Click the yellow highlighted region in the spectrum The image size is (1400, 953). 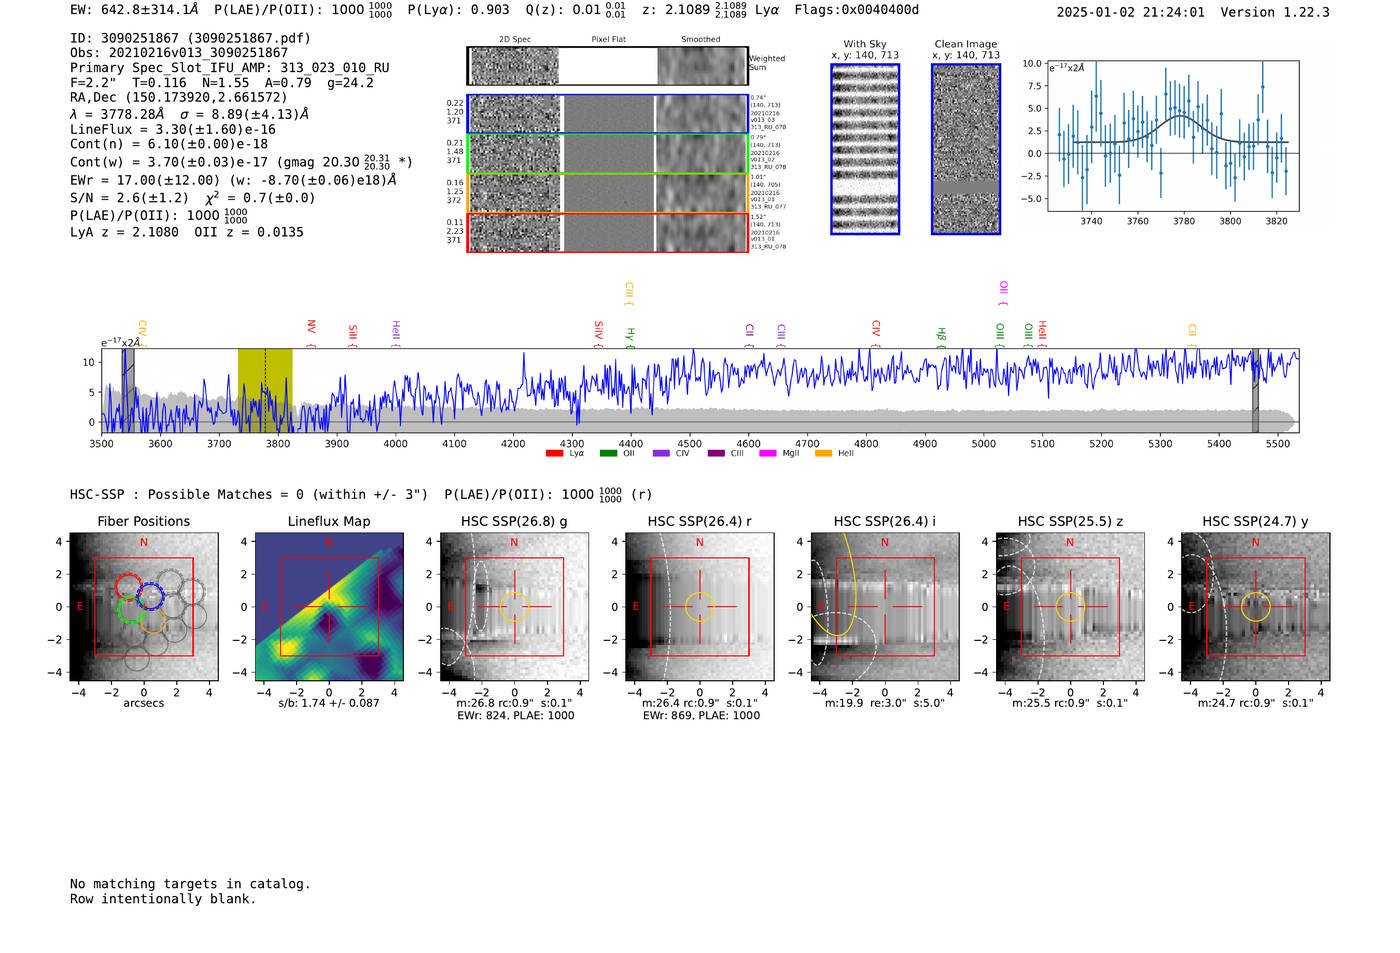(265, 390)
